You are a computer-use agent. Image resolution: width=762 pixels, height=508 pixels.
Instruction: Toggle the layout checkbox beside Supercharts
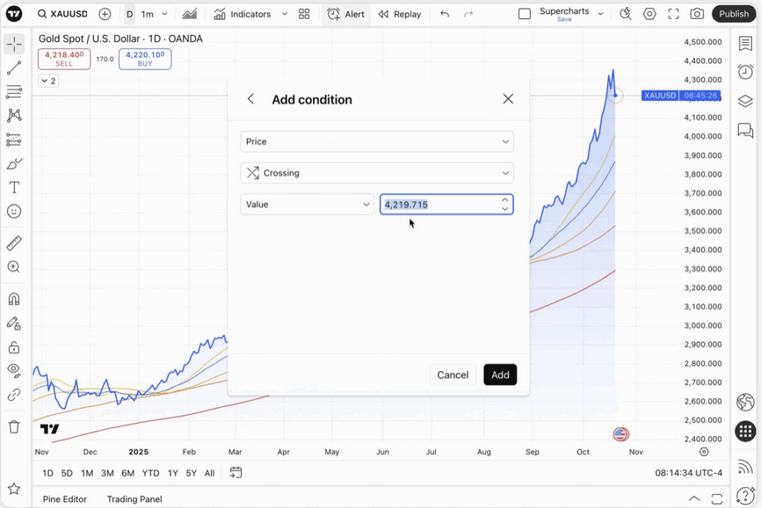coord(524,14)
